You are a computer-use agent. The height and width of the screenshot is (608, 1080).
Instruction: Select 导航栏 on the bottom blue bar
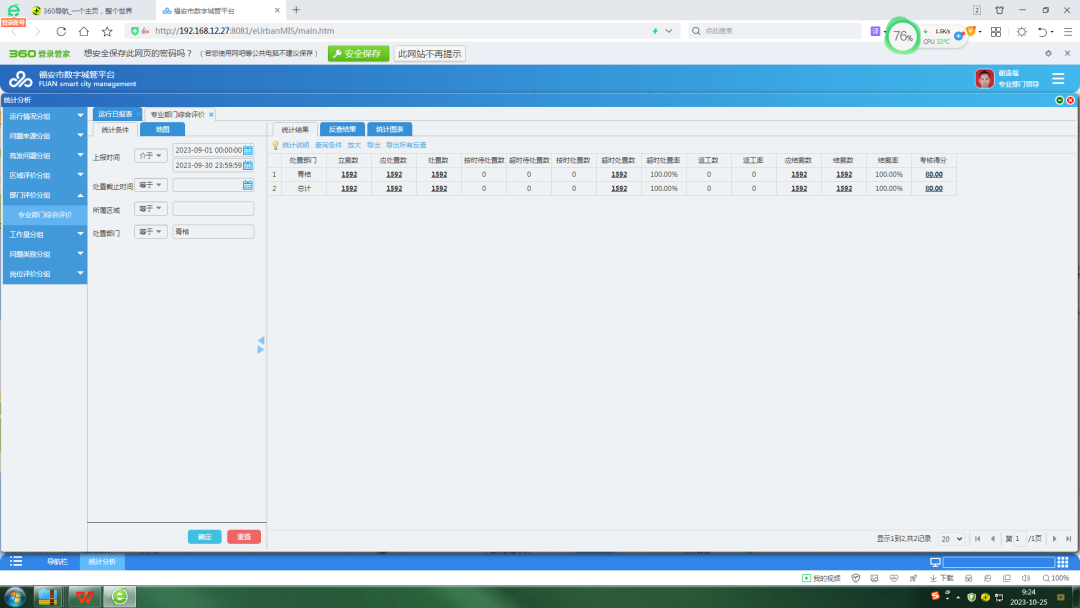(57, 562)
